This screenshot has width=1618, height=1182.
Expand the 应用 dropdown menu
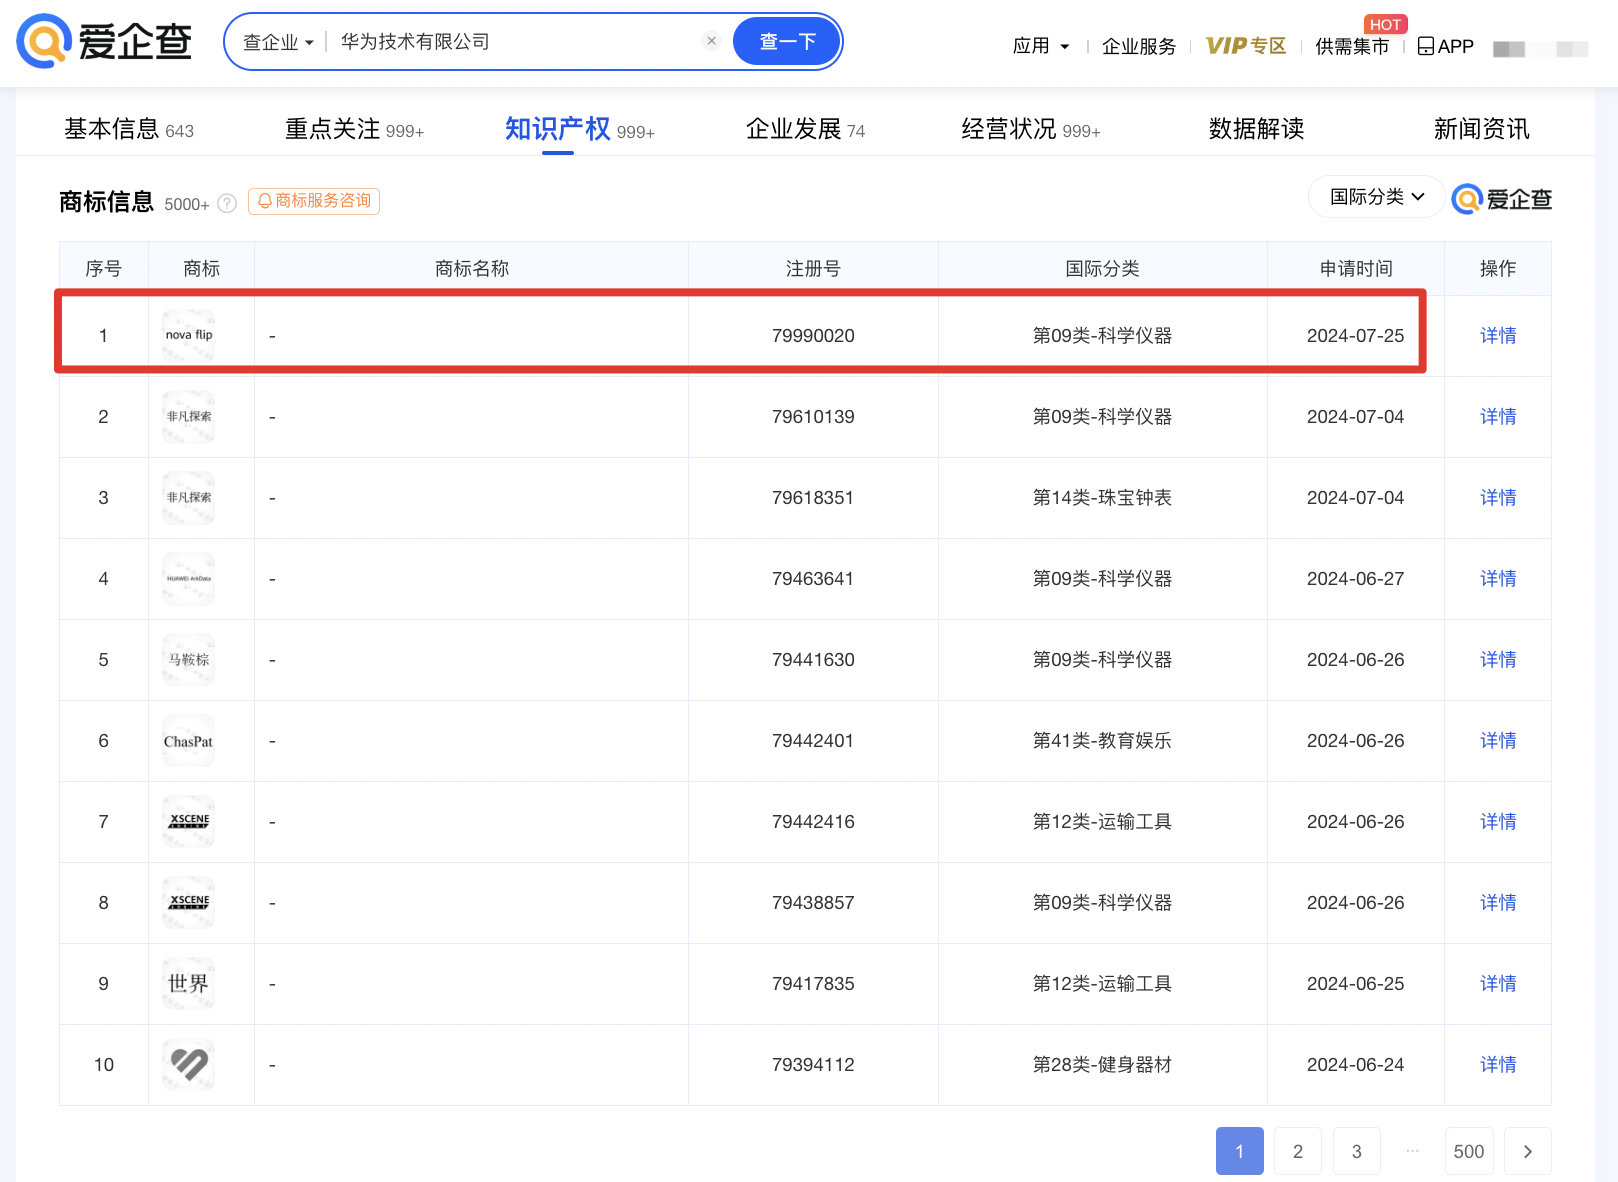[x=1041, y=46]
